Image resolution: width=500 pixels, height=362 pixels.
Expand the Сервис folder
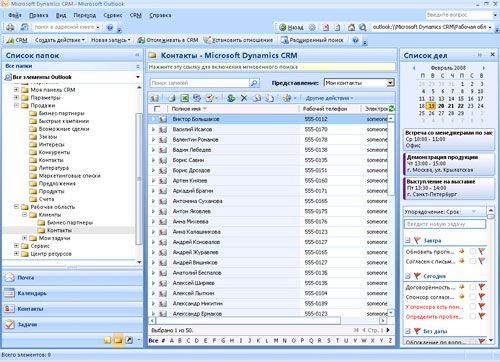pos(16,246)
